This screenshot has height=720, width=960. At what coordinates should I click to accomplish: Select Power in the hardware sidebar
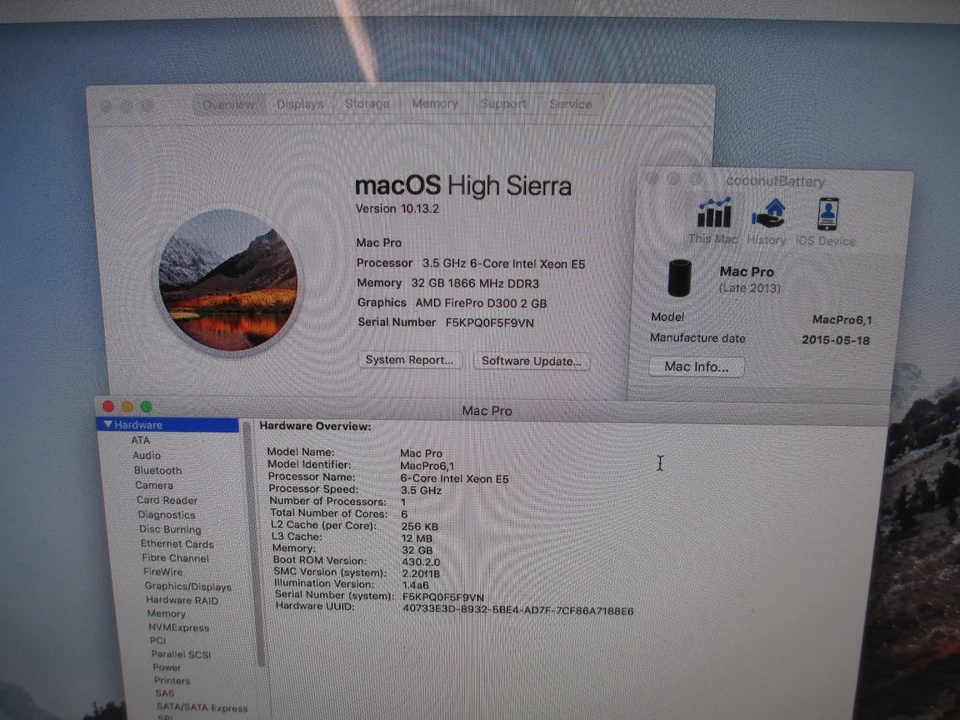[x=167, y=666]
